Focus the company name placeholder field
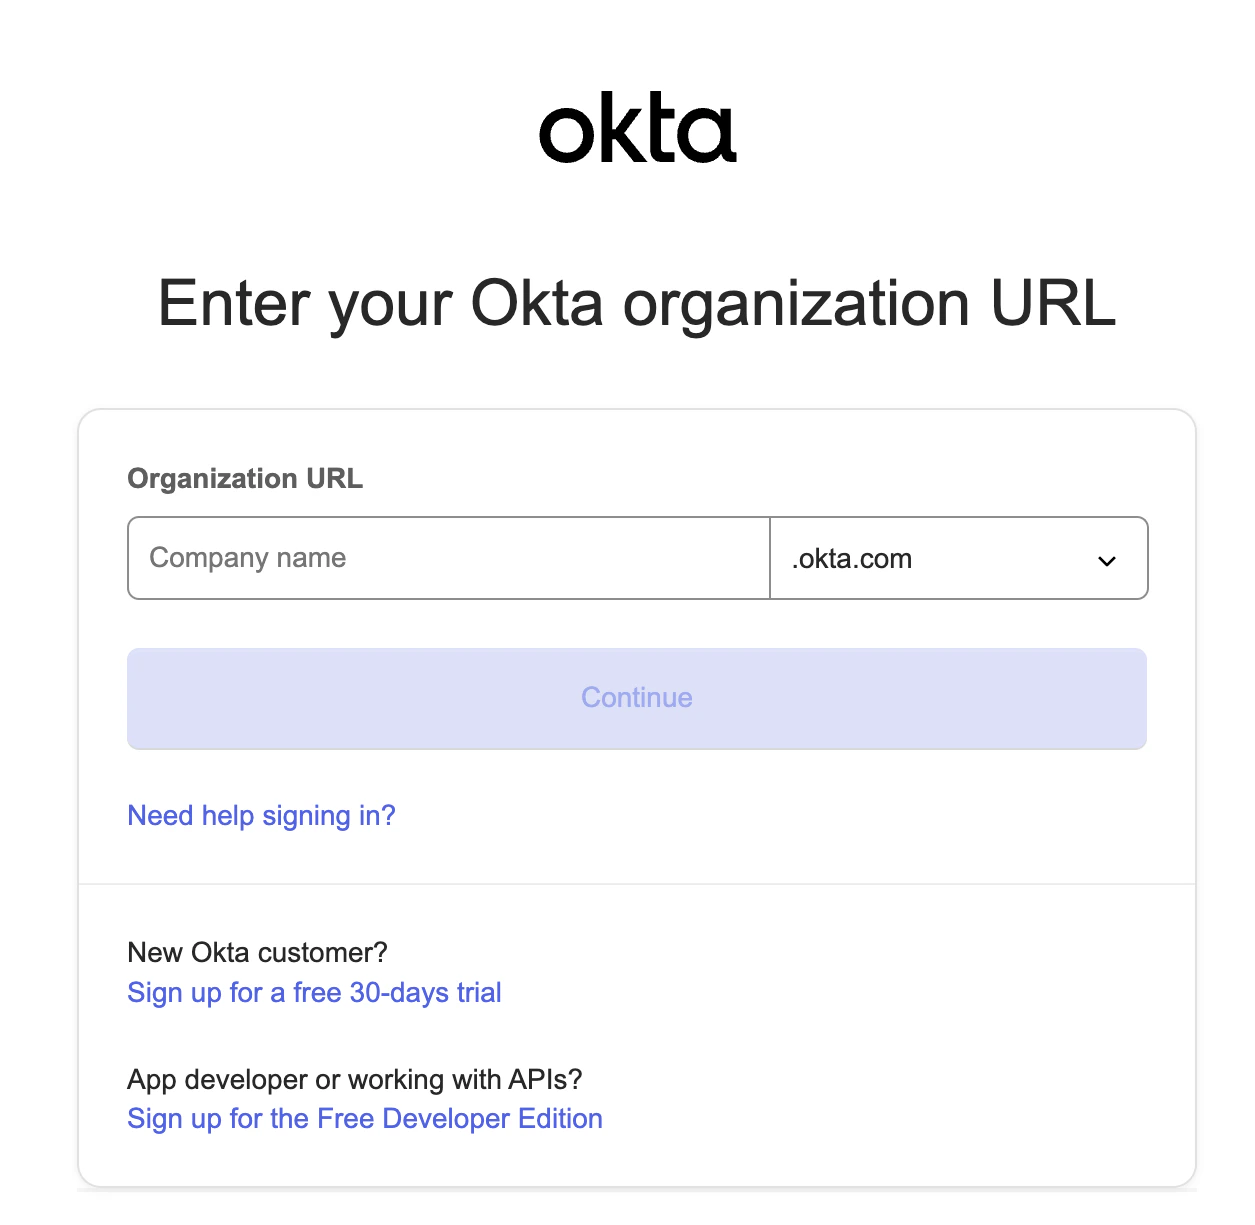Viewport: 1255px width, 1225px height. click(x=447, y=558)
